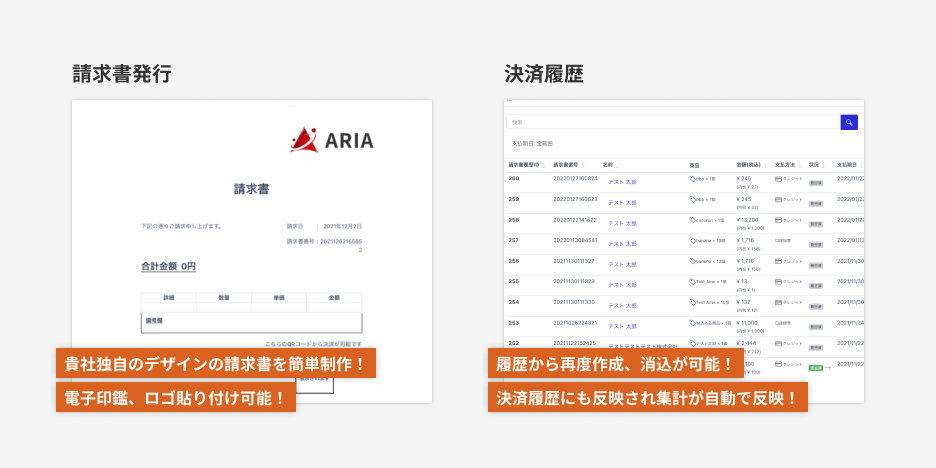Sort by 支払方法 column arrow

(799, 165)
